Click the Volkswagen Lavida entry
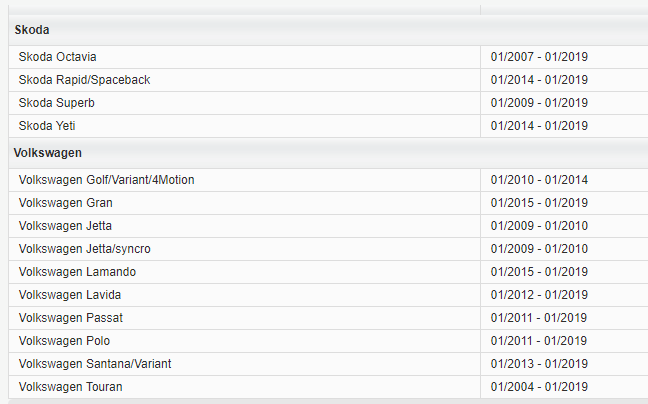Viewport: 648px width, 404px height. pyautogui.click(x=328, y=295)
